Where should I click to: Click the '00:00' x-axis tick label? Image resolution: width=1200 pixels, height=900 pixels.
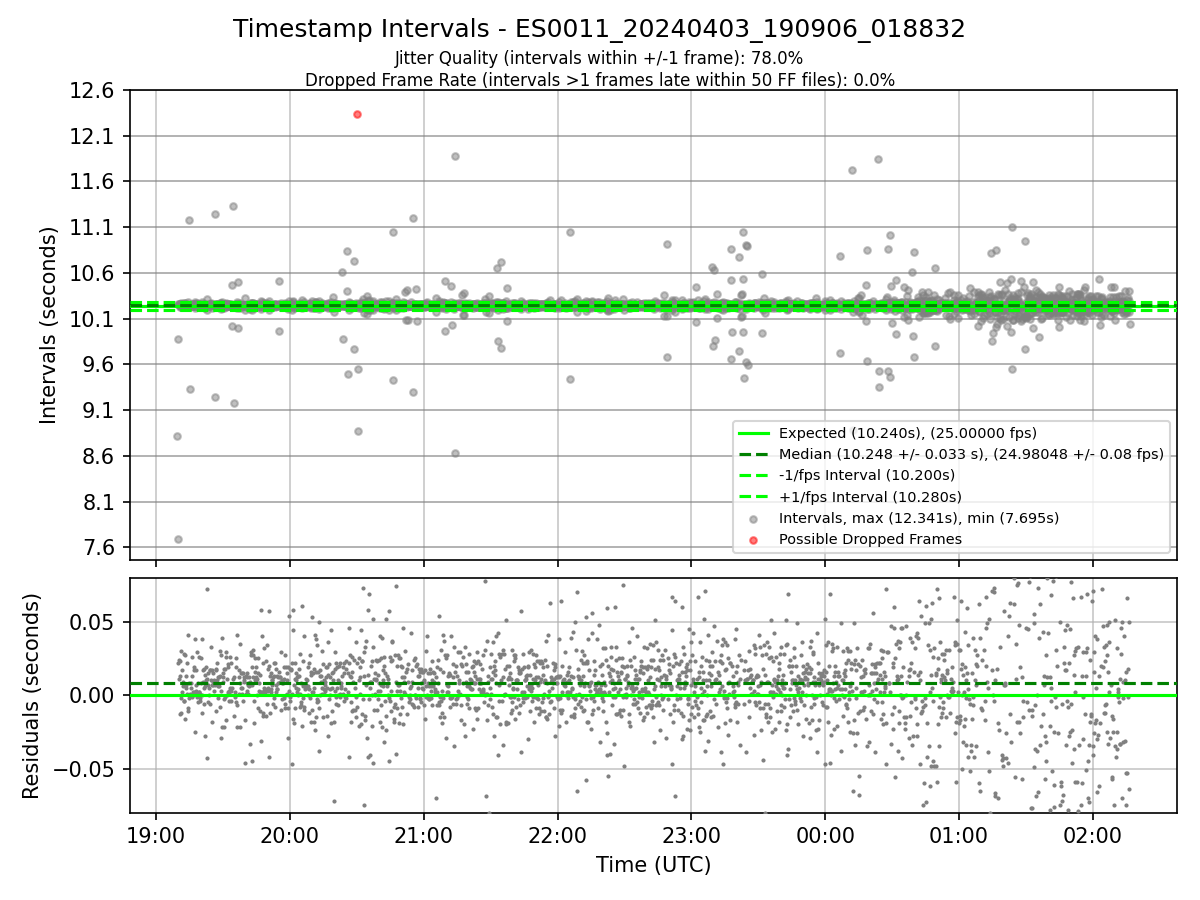[825, 834]
